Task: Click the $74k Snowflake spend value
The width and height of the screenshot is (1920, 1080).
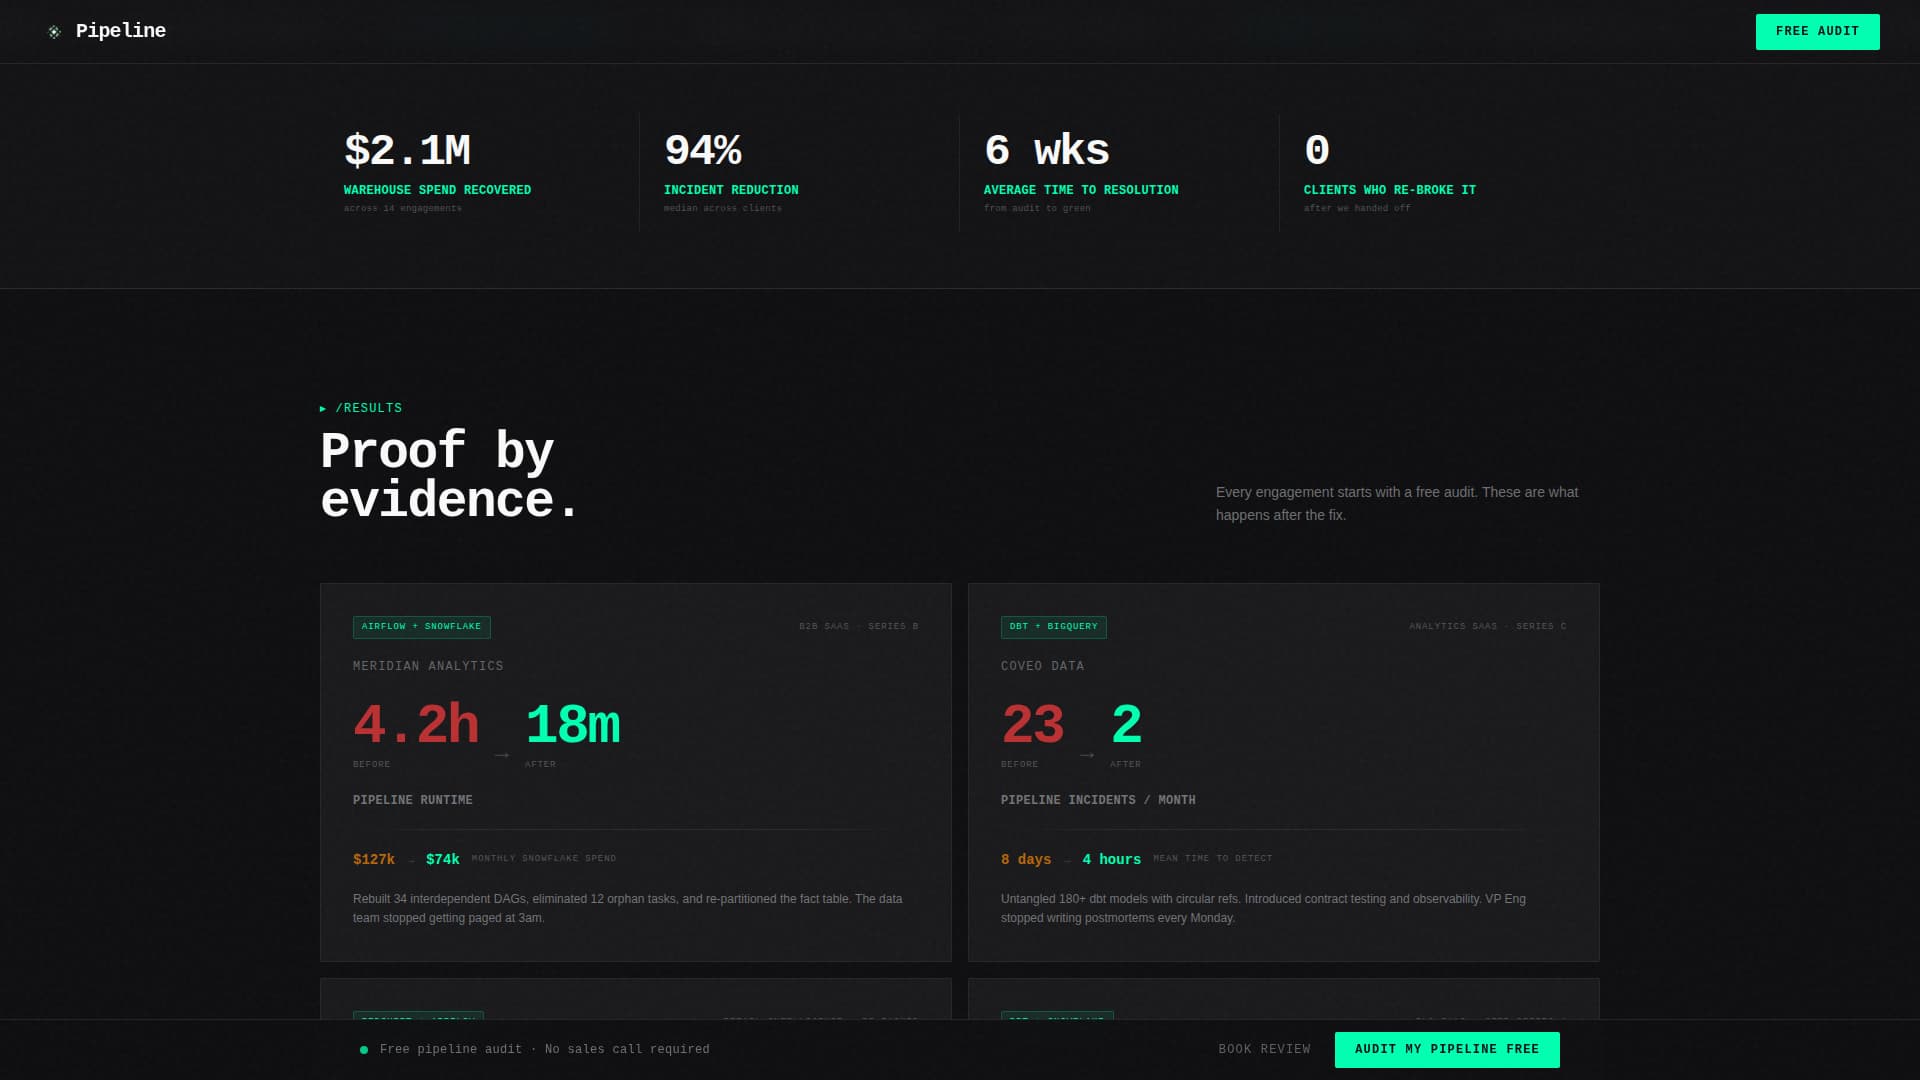Action: (x=443, y=860)
